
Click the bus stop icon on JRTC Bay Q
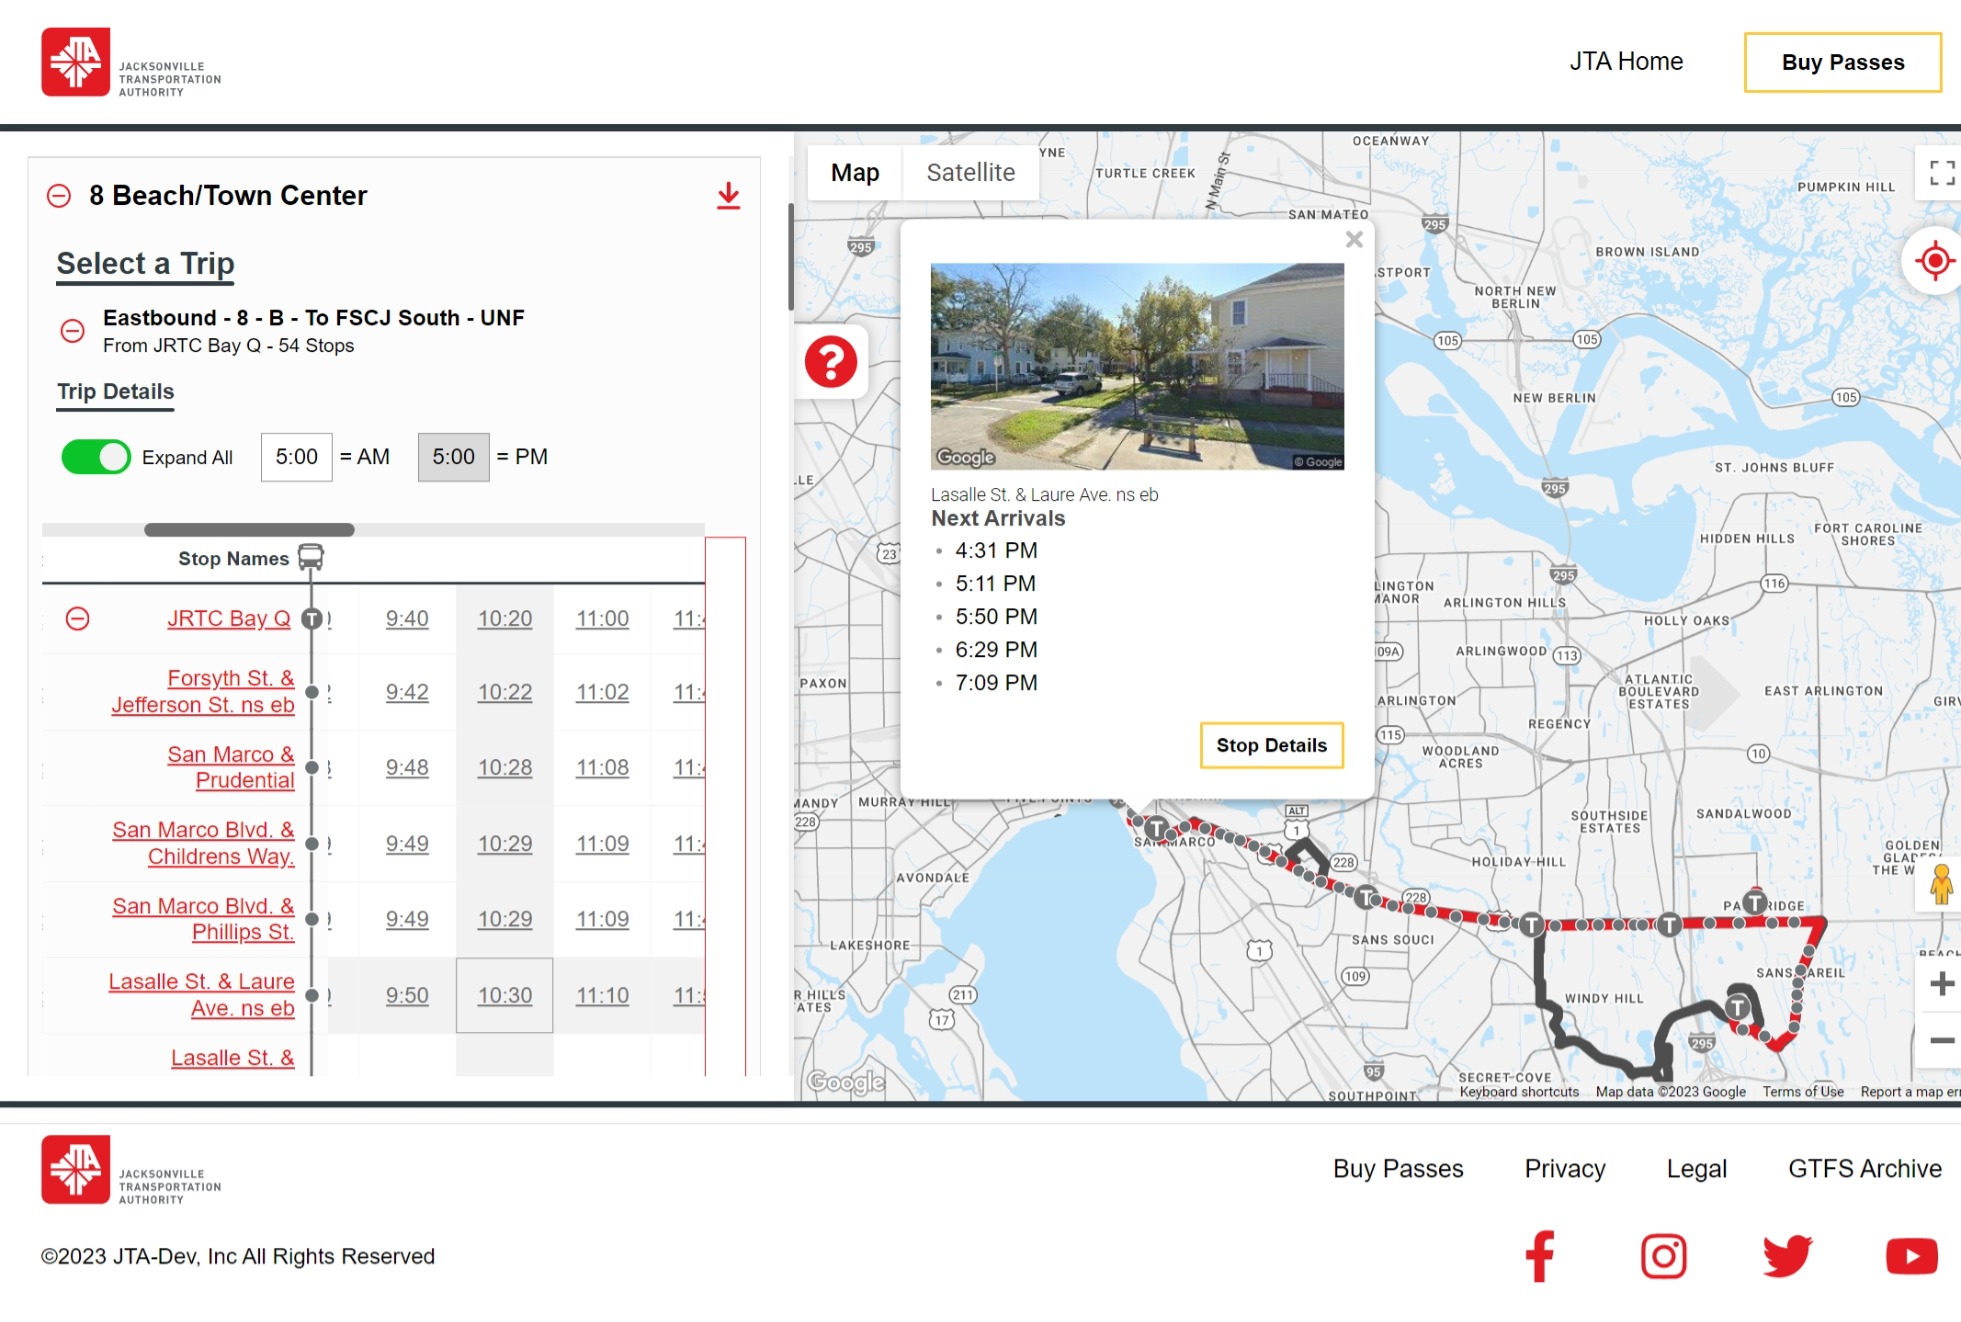pos(313,618)
